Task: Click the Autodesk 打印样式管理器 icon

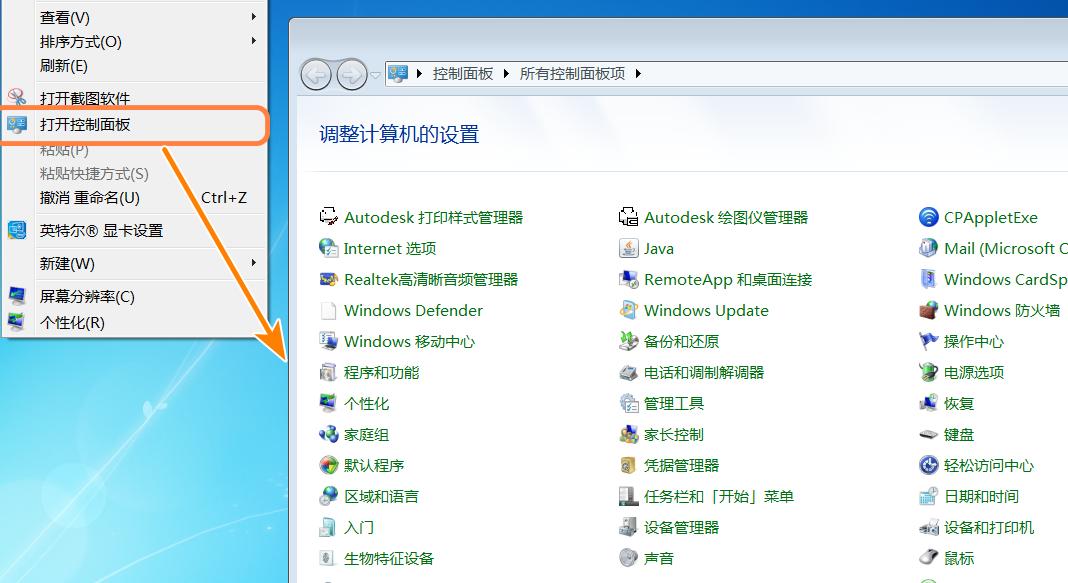Action: click(329, 217)
